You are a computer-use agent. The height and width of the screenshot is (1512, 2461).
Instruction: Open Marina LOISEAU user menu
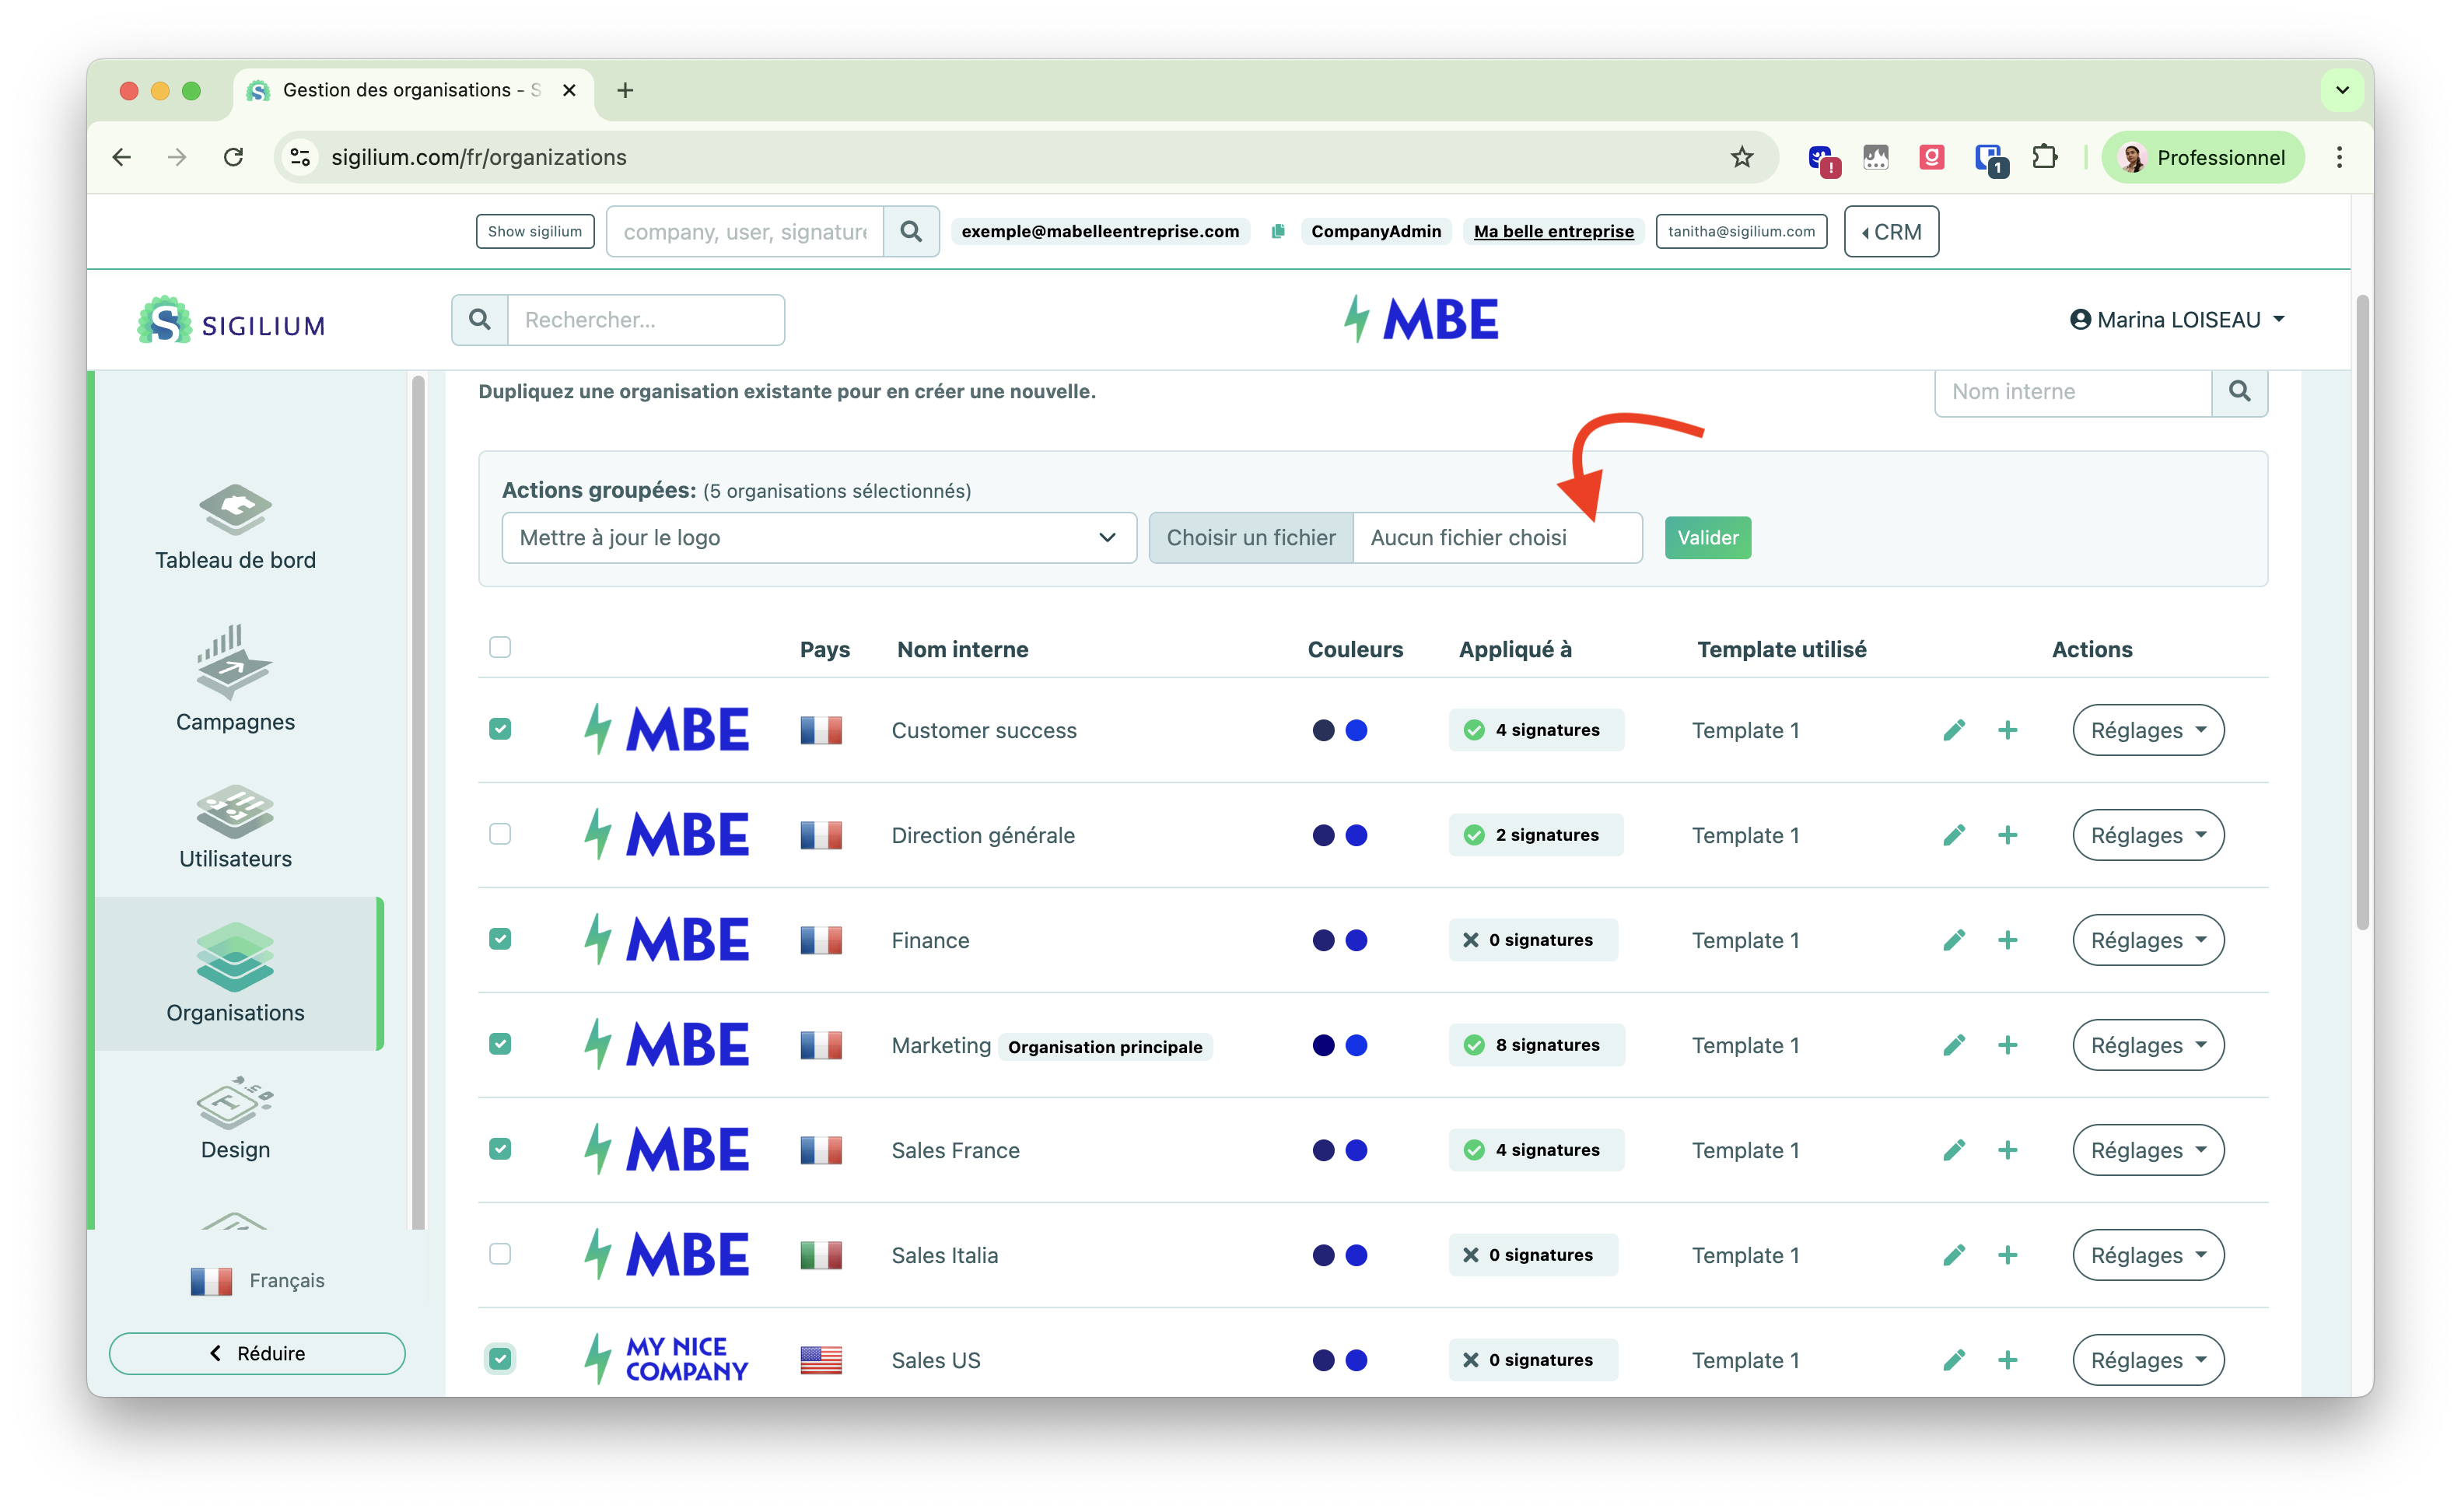tap(2177, 320)
